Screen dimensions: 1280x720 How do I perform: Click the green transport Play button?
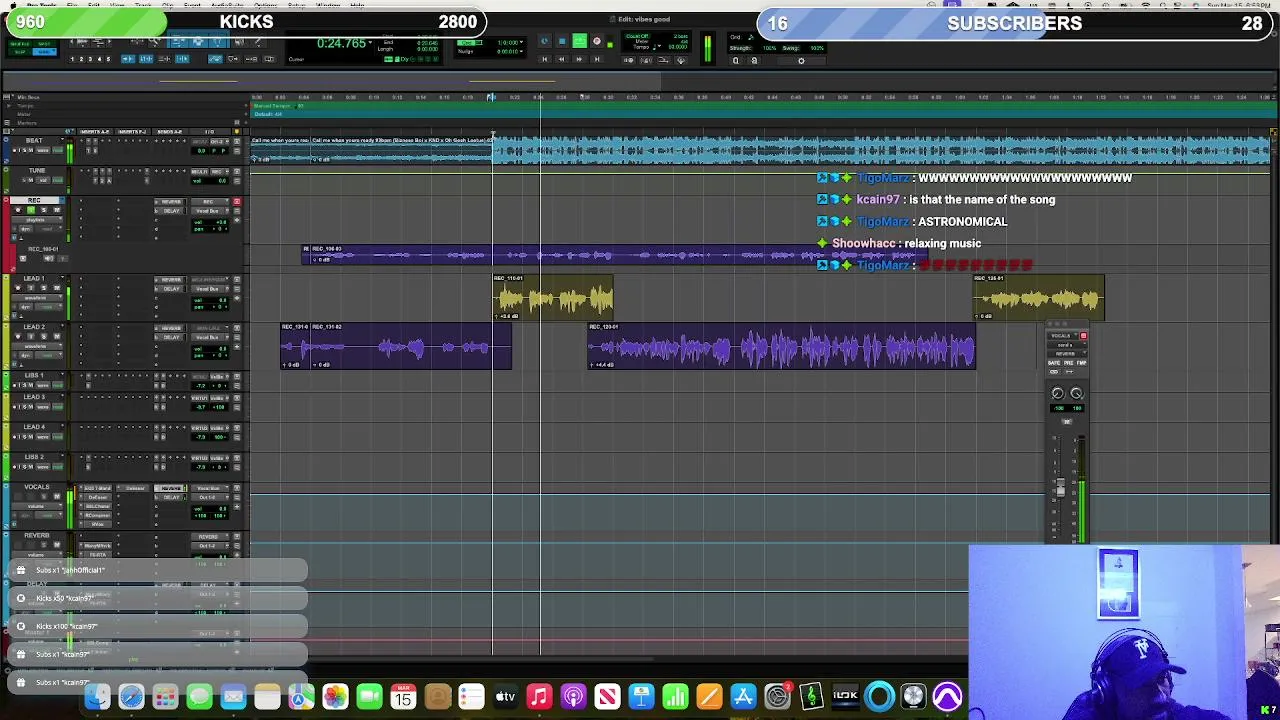click(579, 41)
